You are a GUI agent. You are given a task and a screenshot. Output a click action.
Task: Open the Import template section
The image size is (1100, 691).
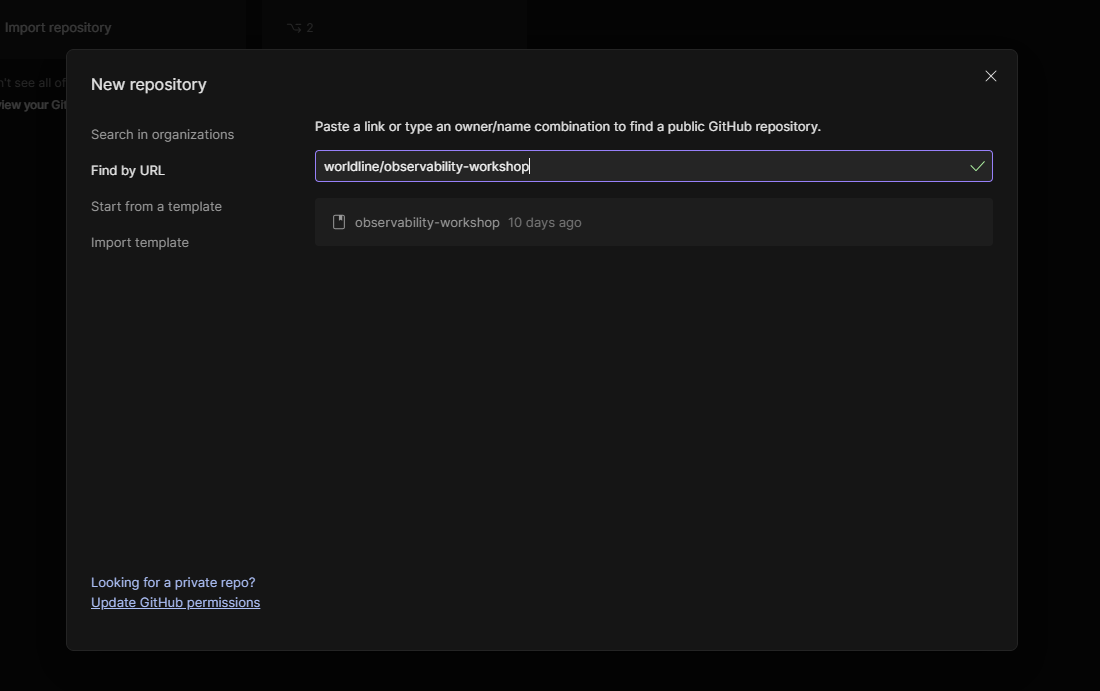point(140,243)
